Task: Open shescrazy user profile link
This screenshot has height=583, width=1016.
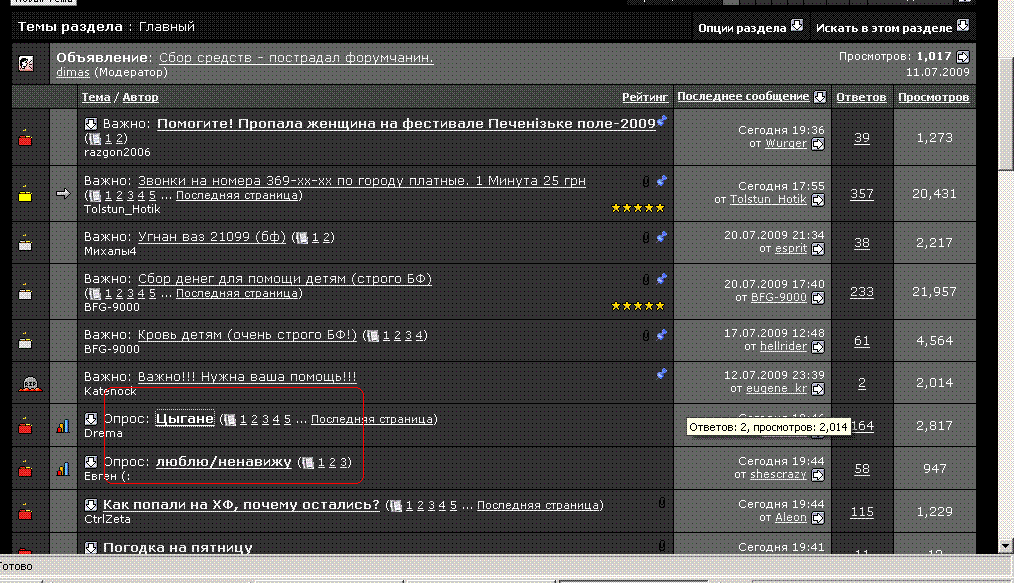Action: (x=778, y=475)
